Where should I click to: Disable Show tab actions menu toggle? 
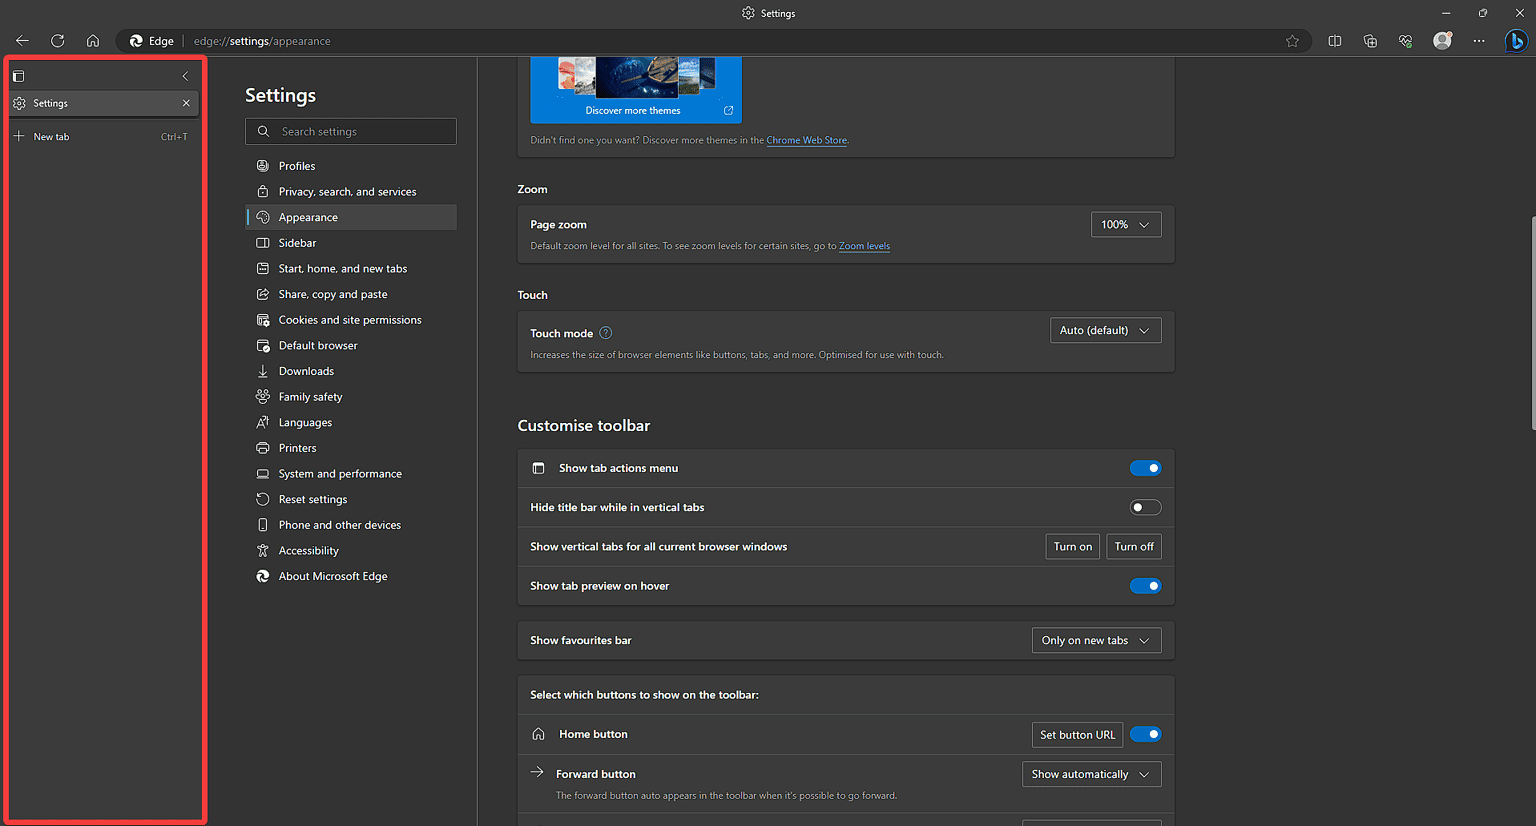tap(1145, 468)
